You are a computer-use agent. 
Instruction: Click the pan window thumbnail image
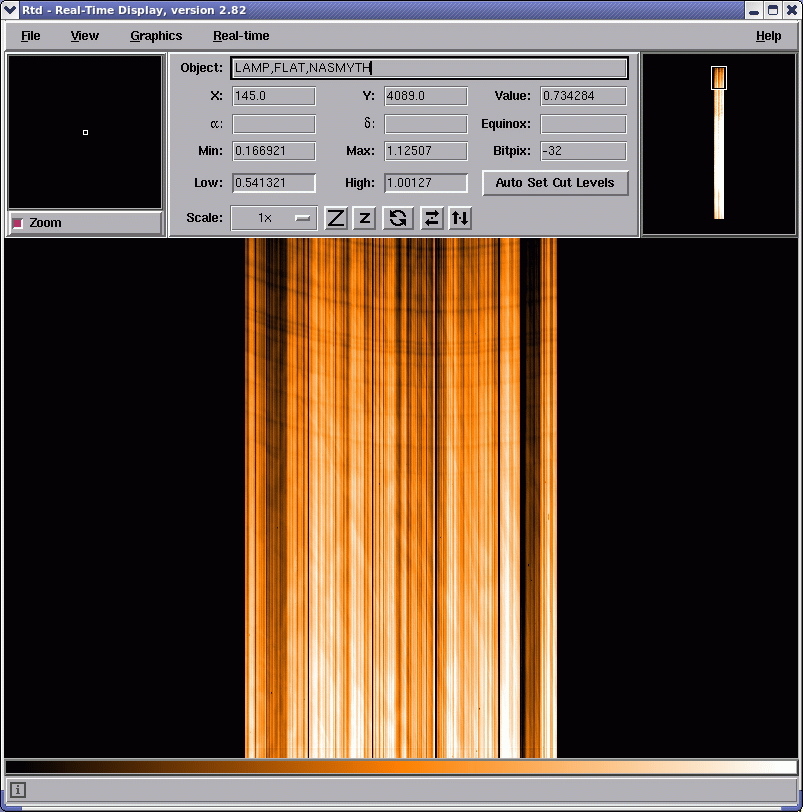[718, 143]
